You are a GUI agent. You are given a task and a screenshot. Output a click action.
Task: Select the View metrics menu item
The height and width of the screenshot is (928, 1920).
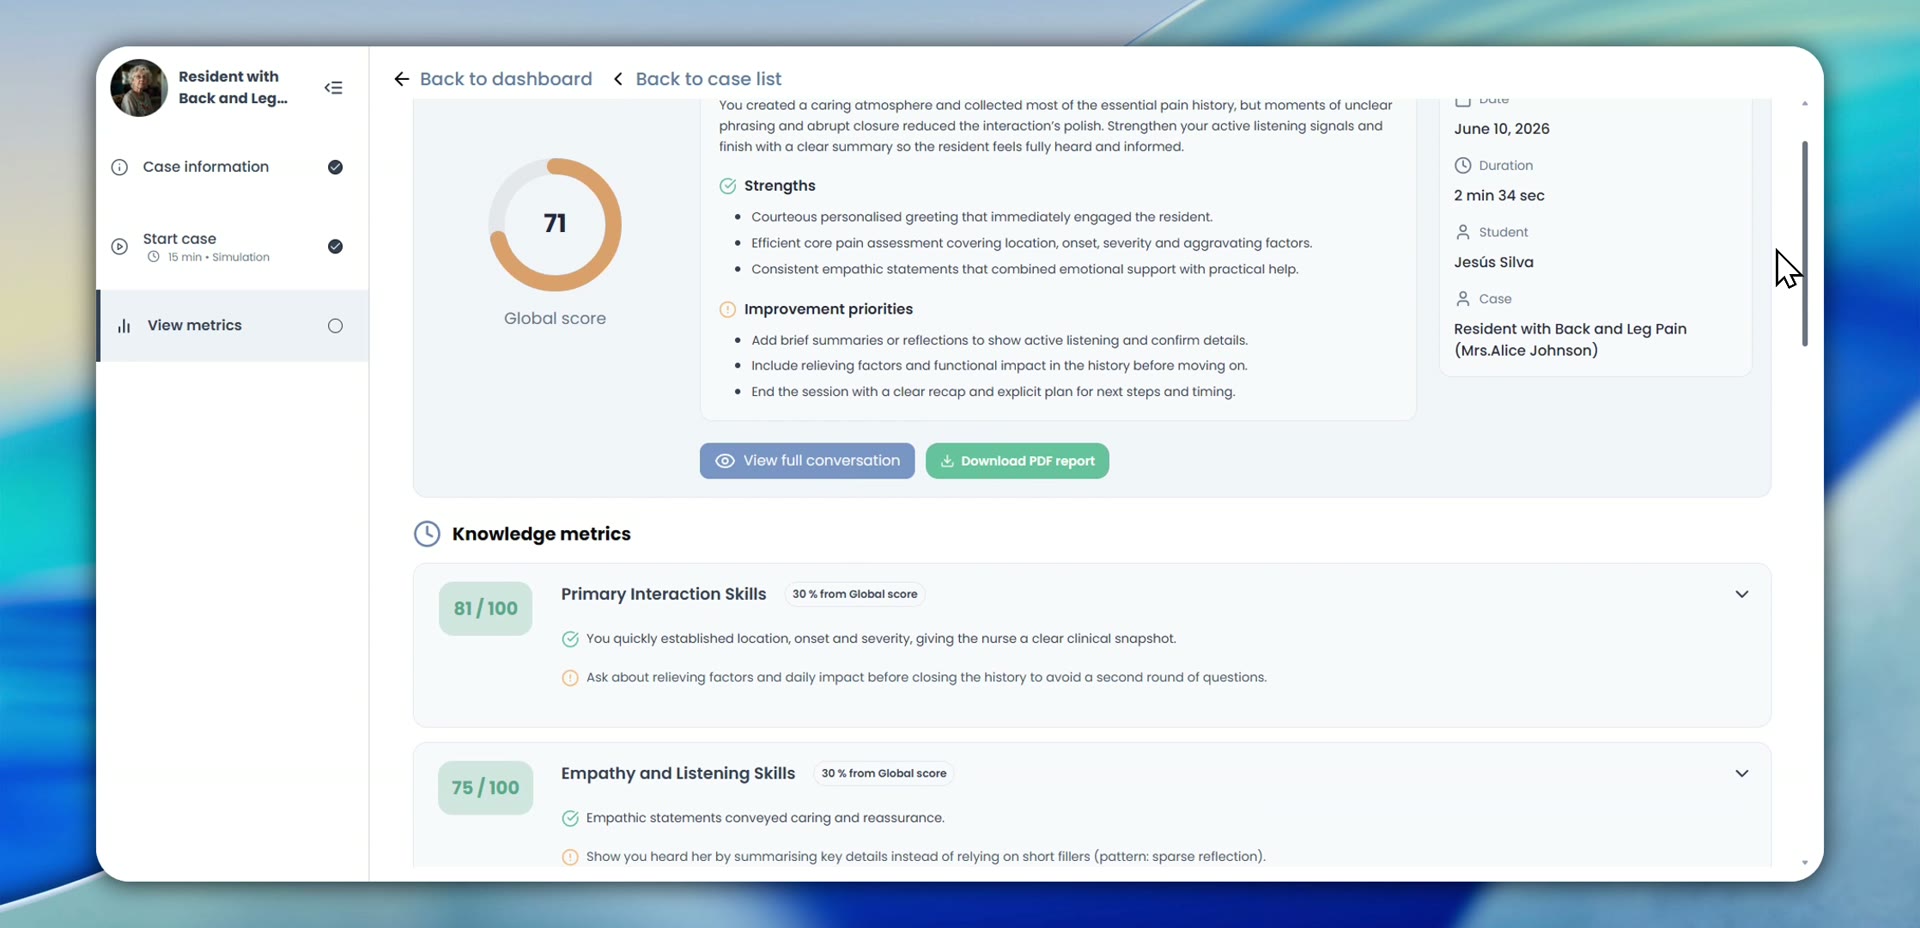232,326
